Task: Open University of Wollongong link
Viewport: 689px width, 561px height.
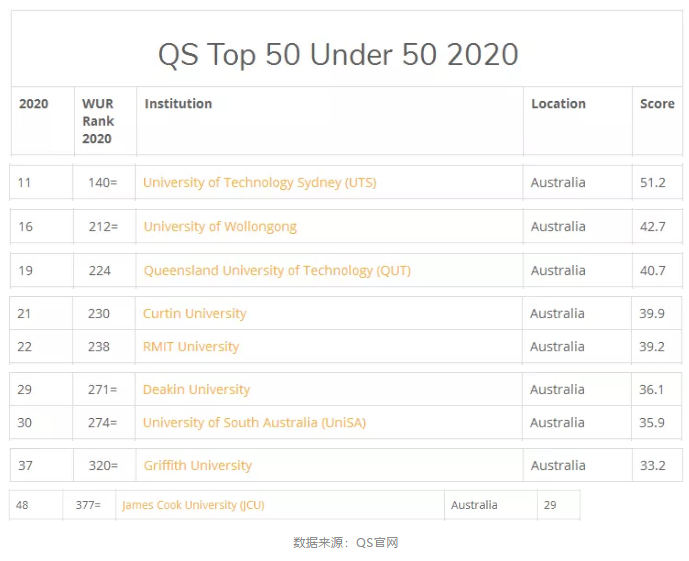Action: click(x=220, y=227)
